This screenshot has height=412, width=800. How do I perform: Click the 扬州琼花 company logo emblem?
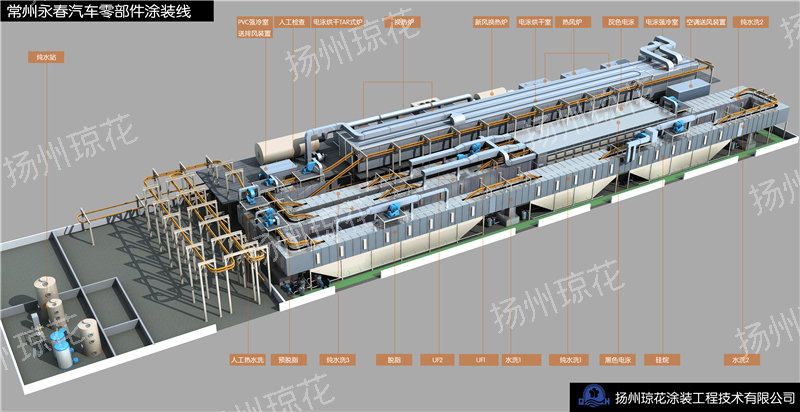595,398
